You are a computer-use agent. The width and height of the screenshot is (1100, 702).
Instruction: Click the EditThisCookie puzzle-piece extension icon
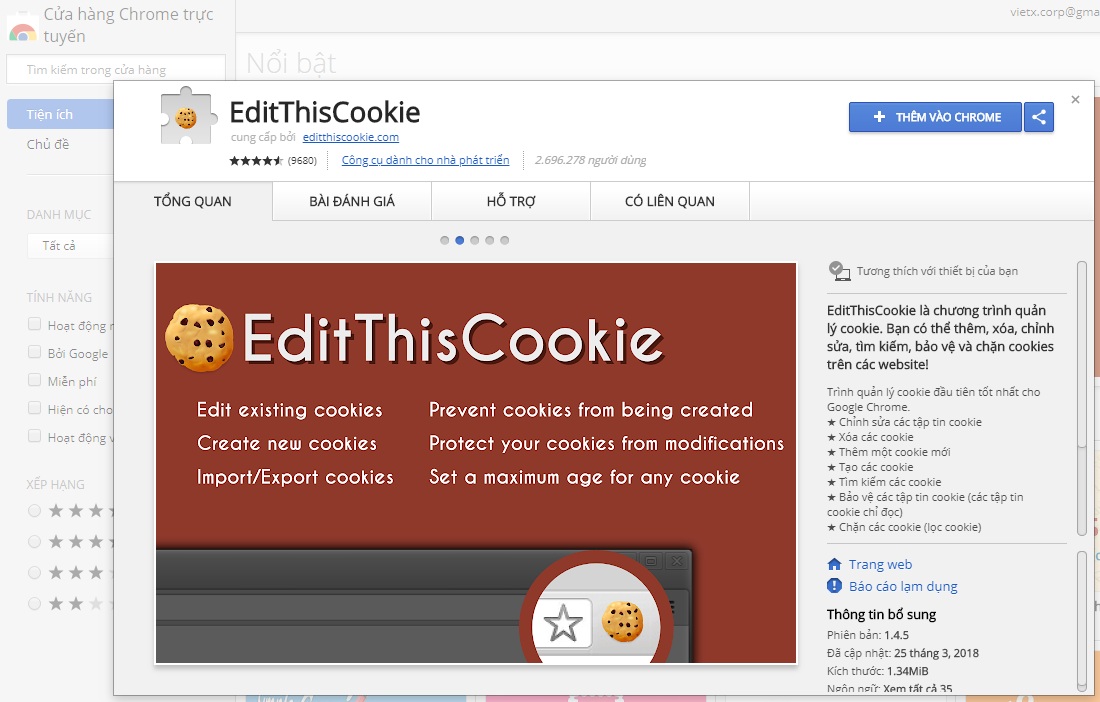point(185,116)
